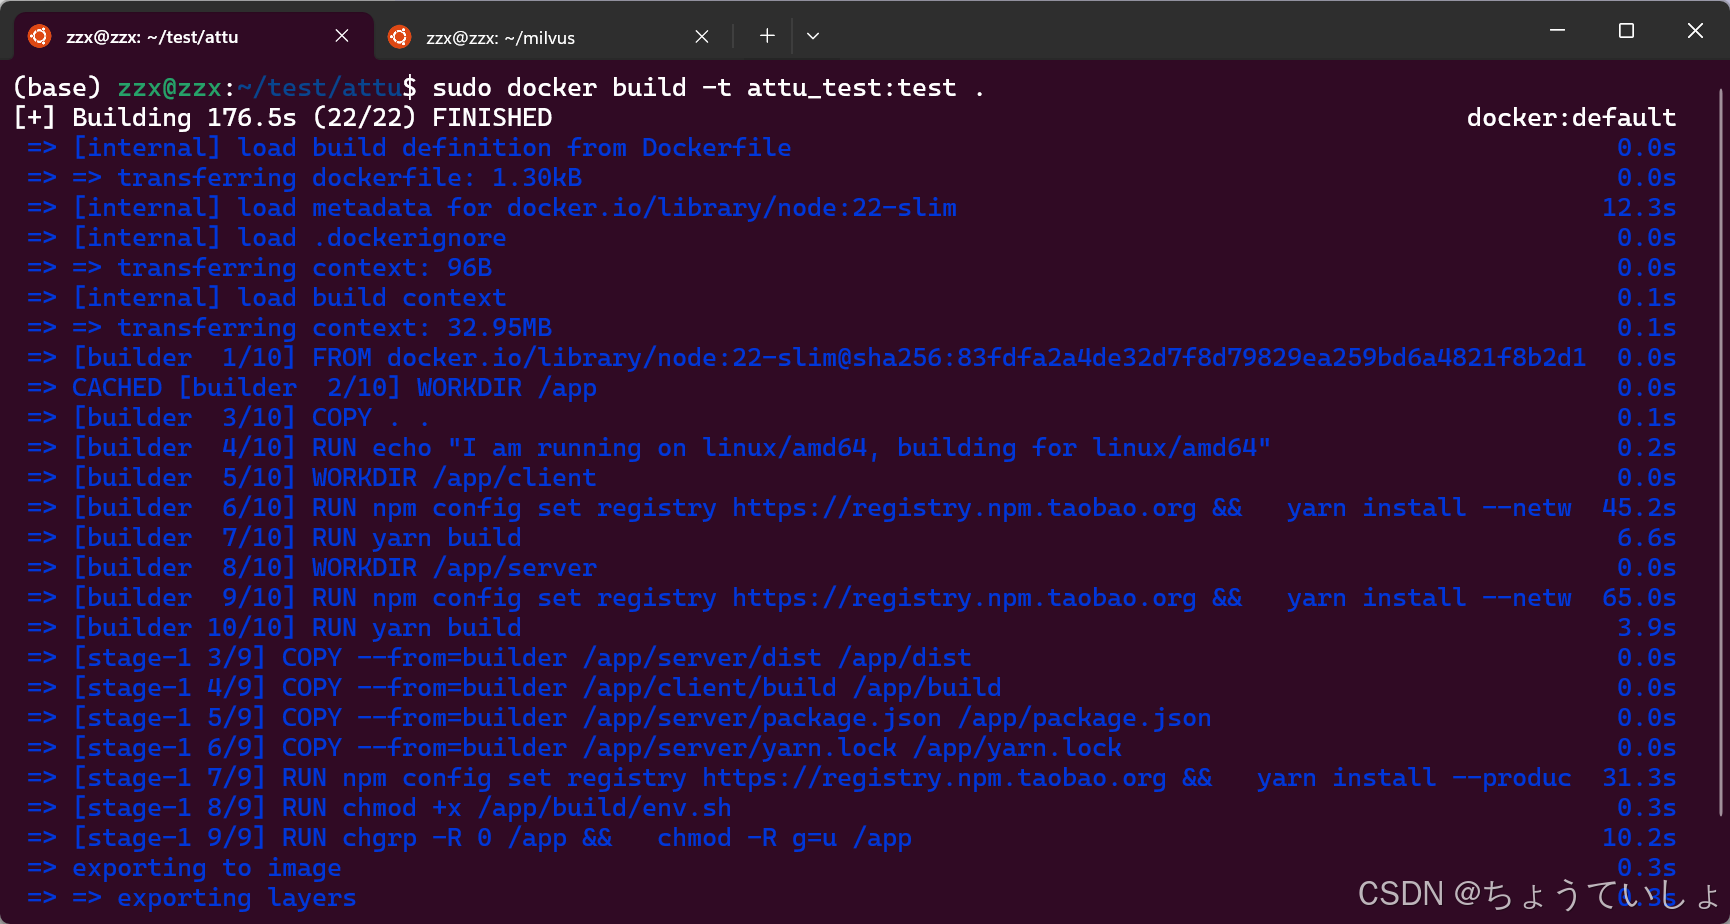Viewport: 1730px width, 924px height.
Task: Click Ubuntu icon on first tab
Action: pyautogui.click(x=40, y=36)
